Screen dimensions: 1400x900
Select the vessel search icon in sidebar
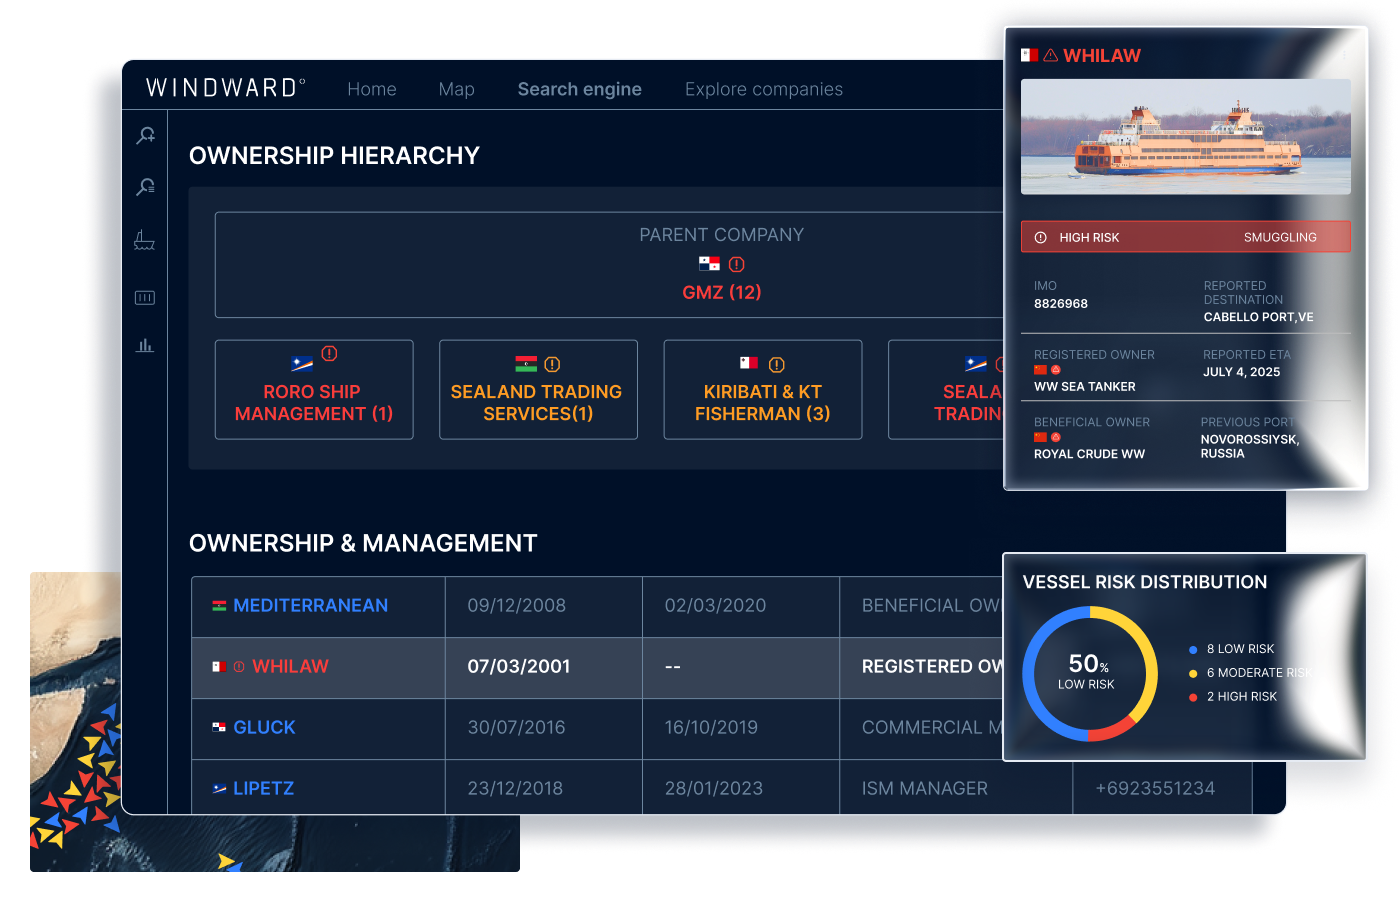click(145, 135)
